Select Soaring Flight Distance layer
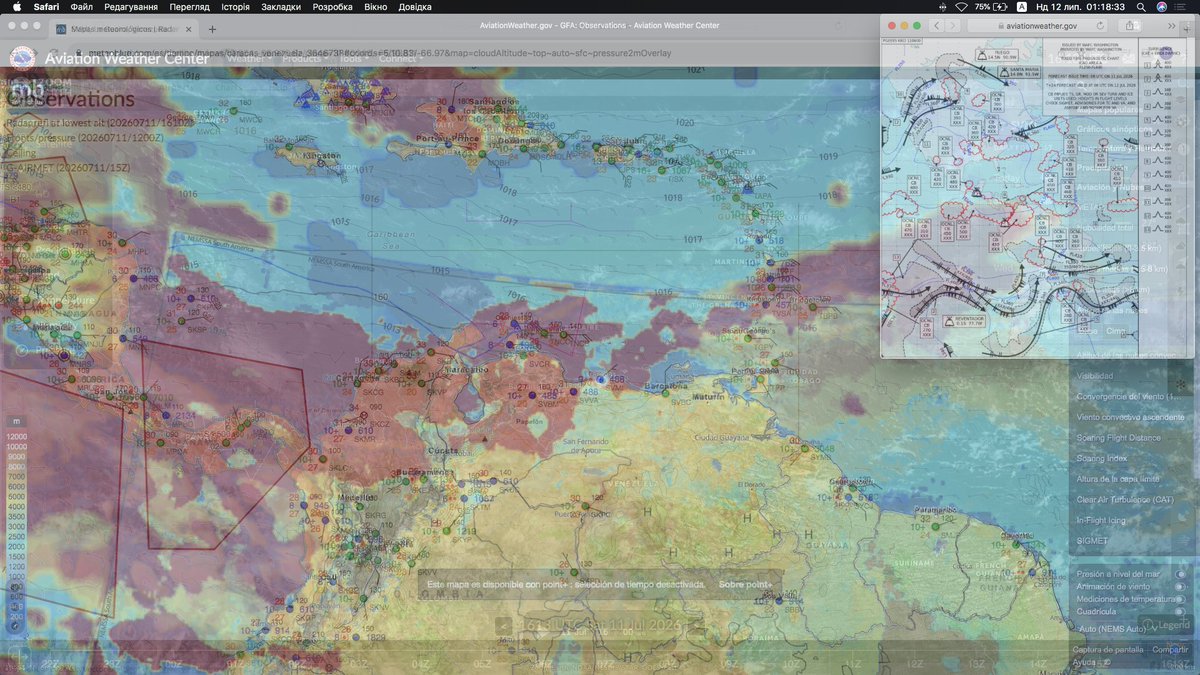1200x675 pixels. pos(1118,438)
